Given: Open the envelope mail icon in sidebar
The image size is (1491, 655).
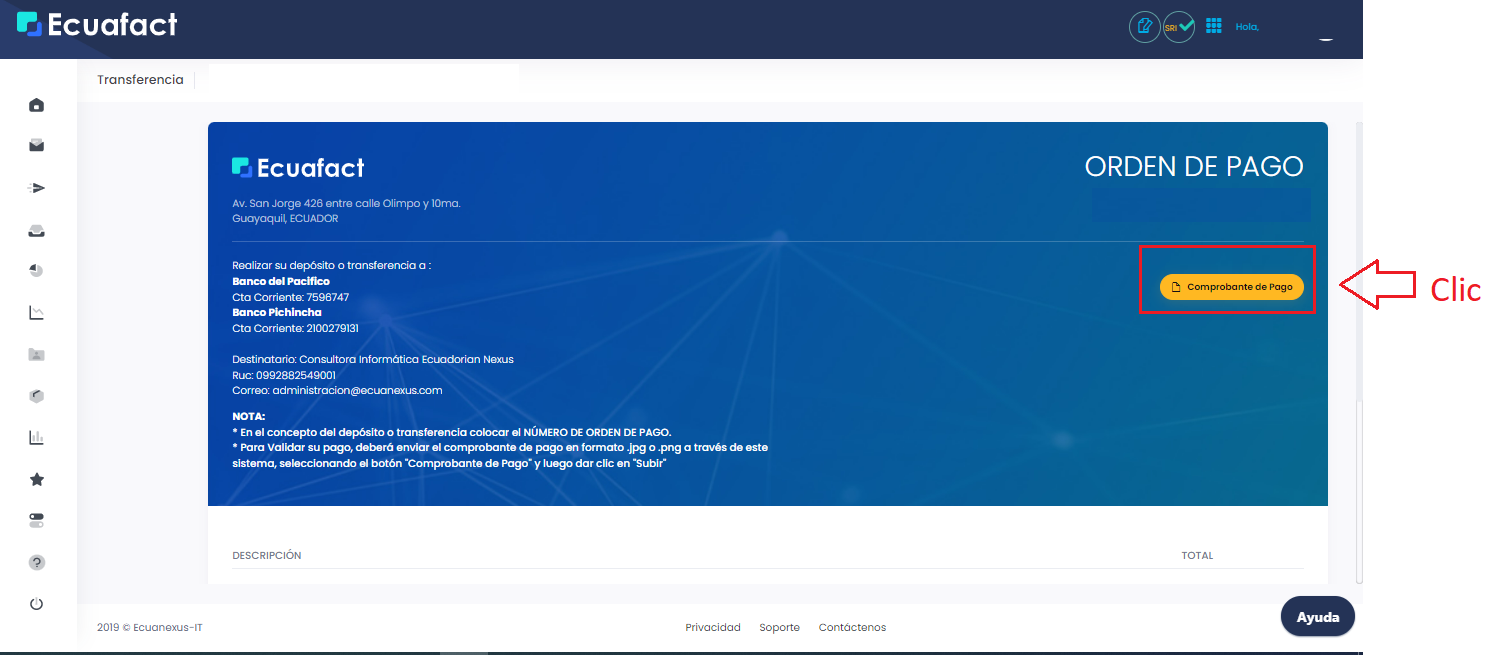Looking at the screenshot, I should pyautogui.click(x=37, y=146).
